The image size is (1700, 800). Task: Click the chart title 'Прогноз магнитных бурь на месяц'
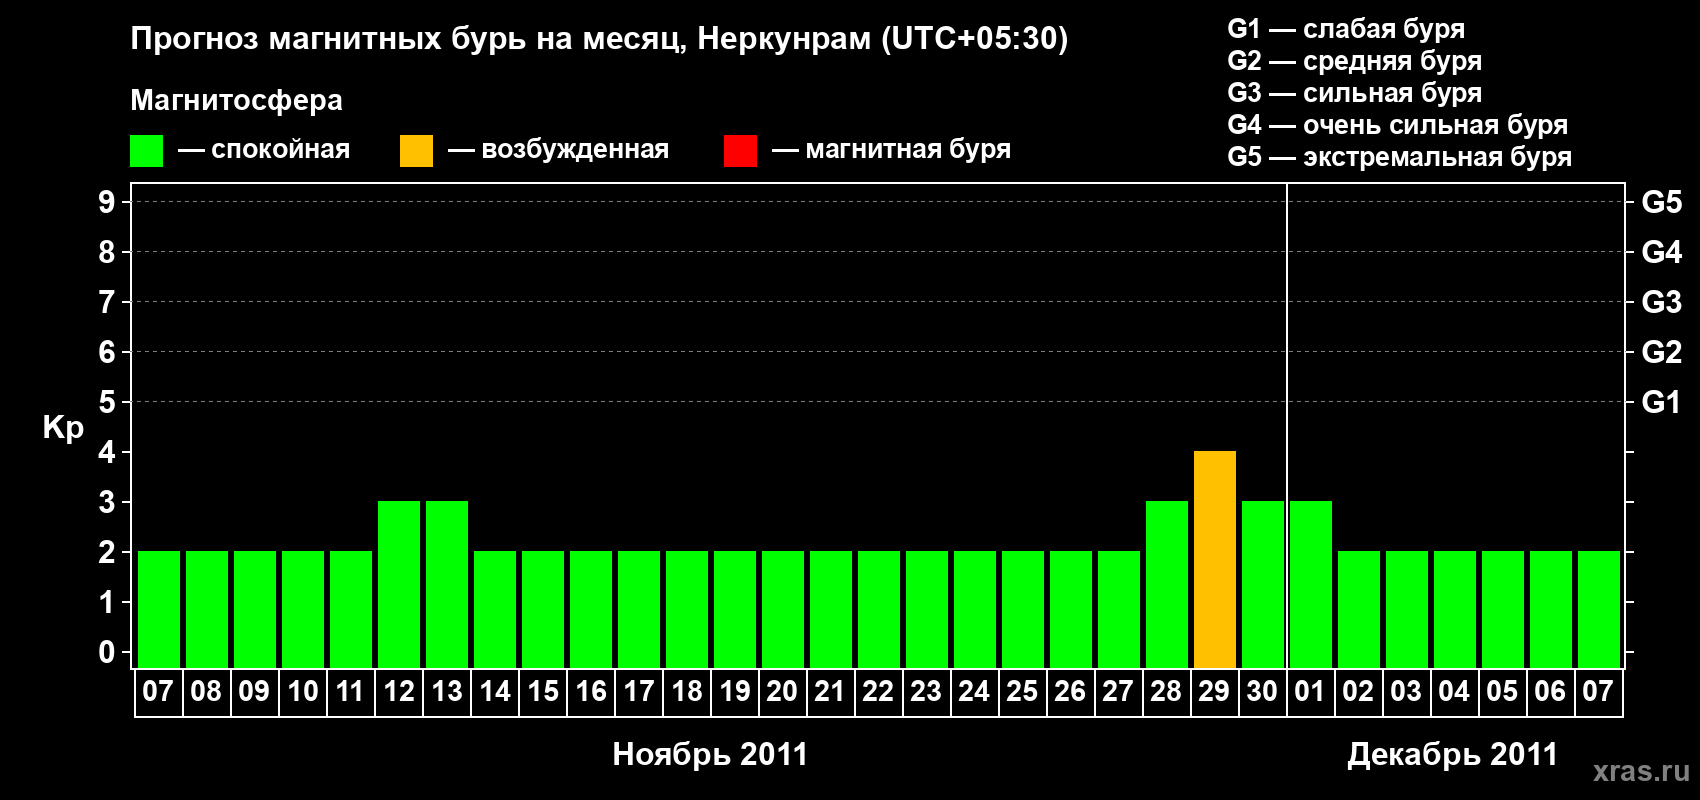(408, 39)
